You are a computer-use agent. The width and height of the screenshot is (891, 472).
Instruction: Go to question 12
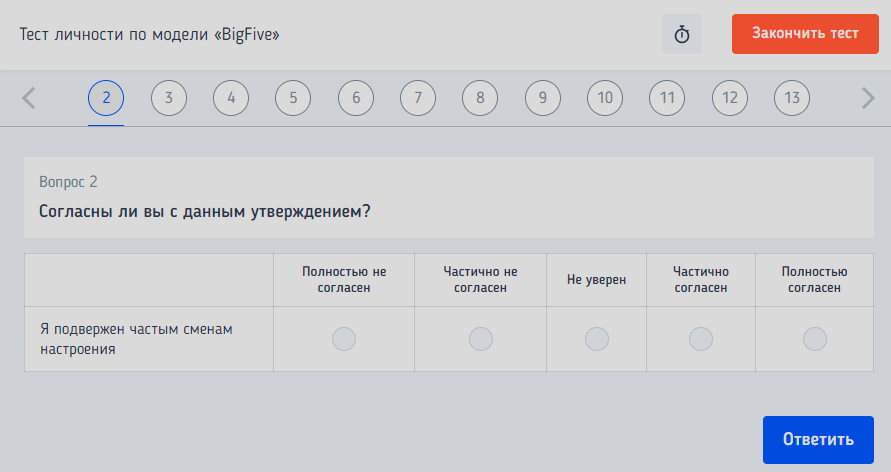(730, 98)
